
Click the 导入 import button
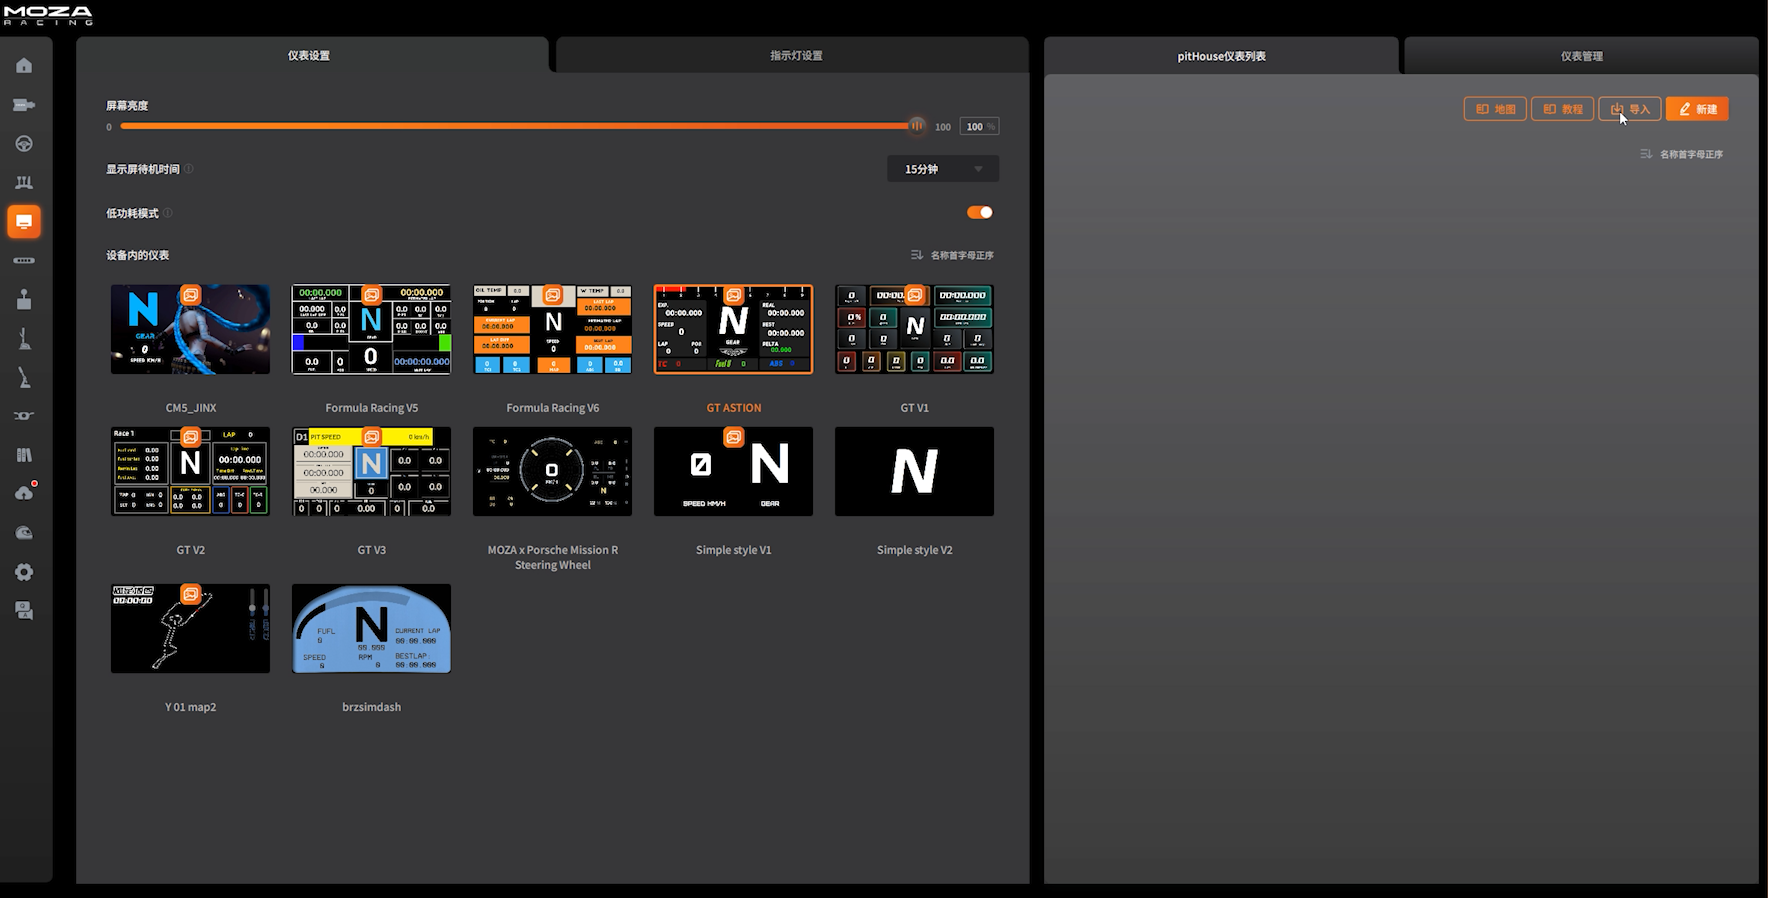pos(1629,109)
